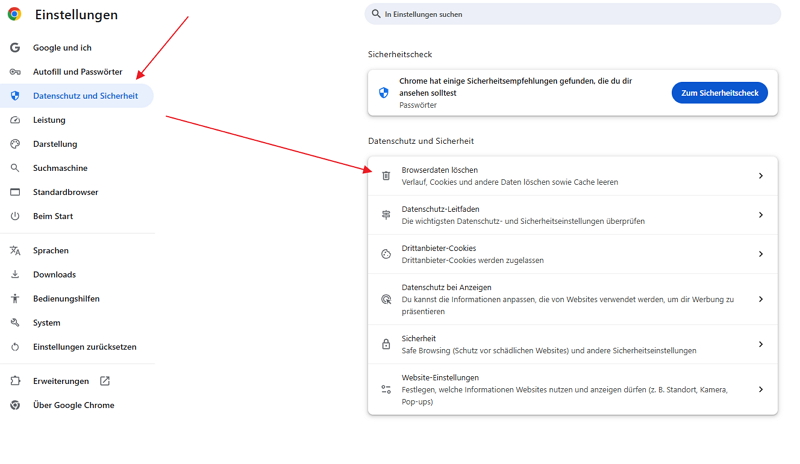Open Drittanbieter-Cookies via its chevron arrow

click(x=760, y=254)
